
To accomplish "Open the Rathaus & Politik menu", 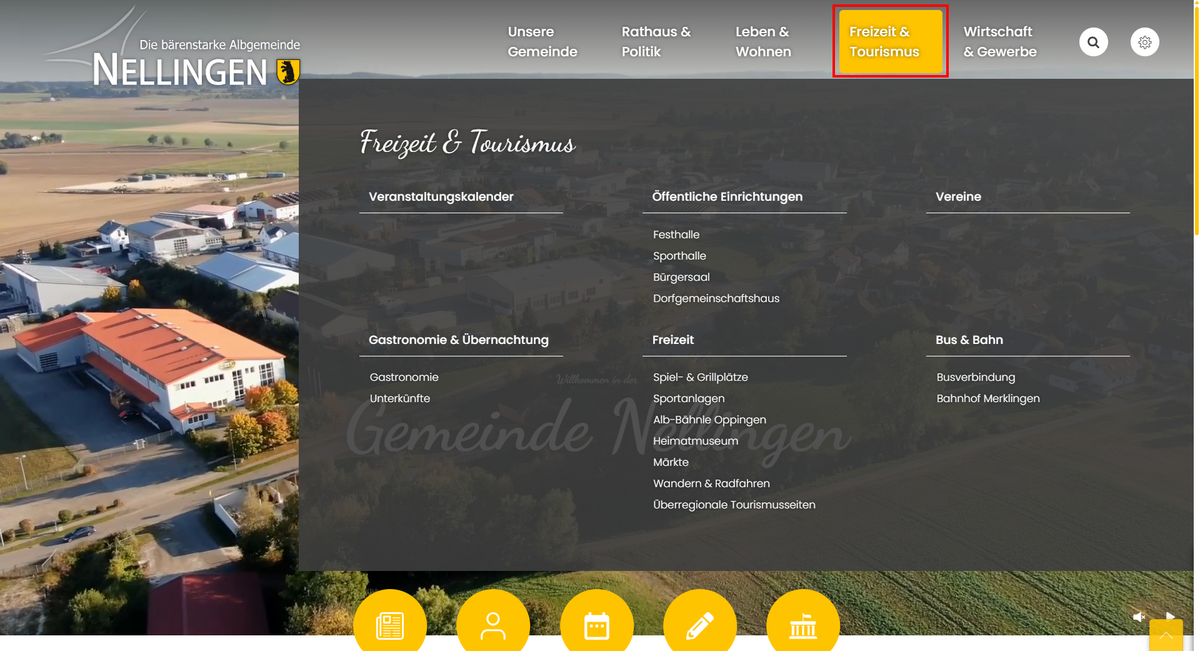I will coord(656,42).
